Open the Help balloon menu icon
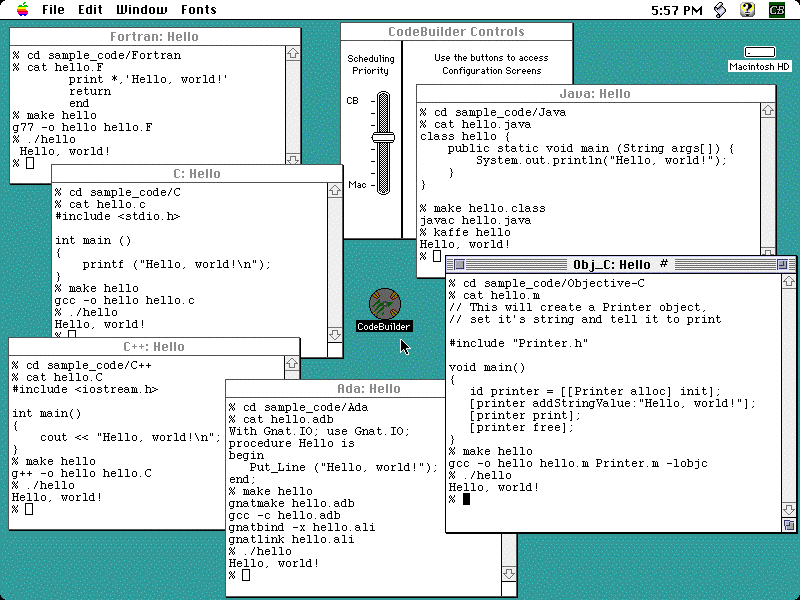The height and width of the screenshot is (600, 800). point(747,10)
